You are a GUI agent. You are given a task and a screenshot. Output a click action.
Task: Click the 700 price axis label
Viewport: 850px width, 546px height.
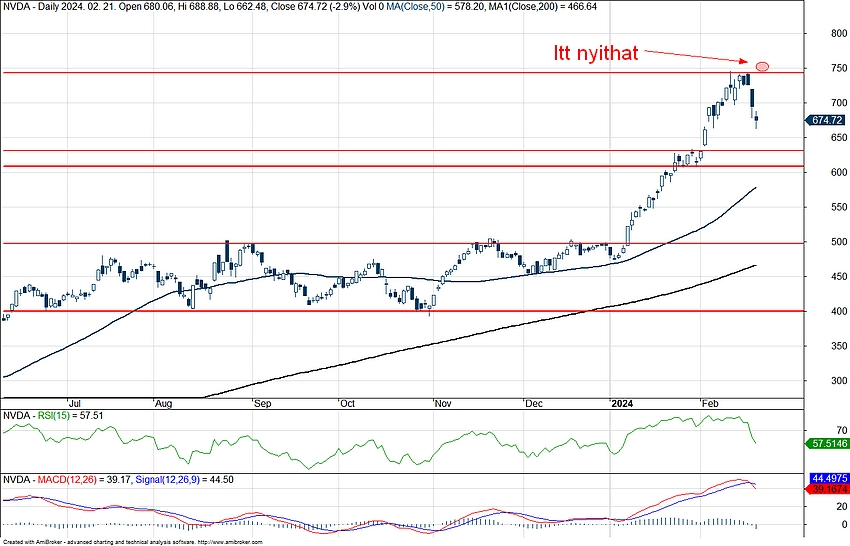(839, 103)
